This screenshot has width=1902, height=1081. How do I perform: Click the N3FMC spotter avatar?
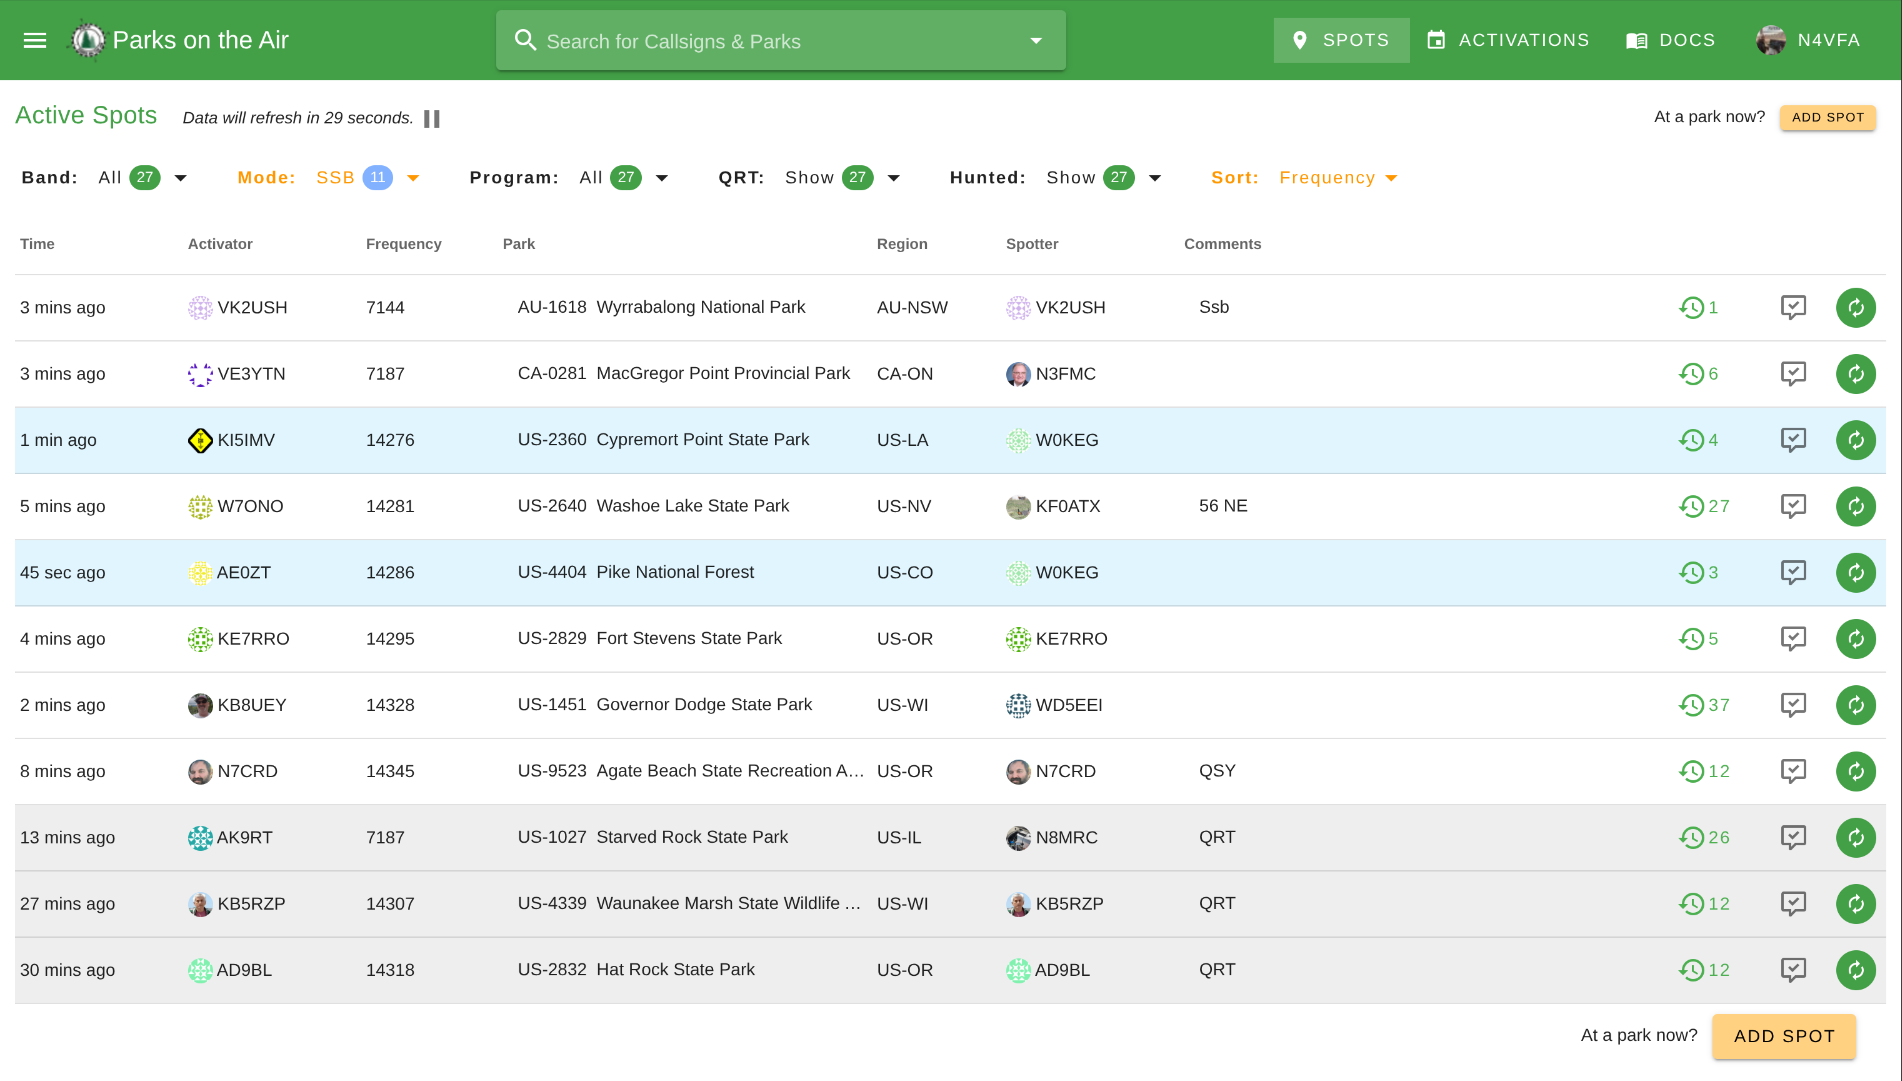(1018, 374)
